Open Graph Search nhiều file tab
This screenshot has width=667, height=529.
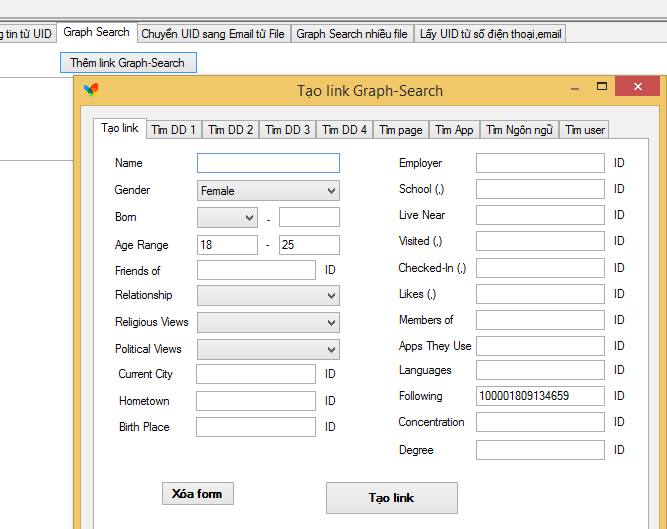352,34
